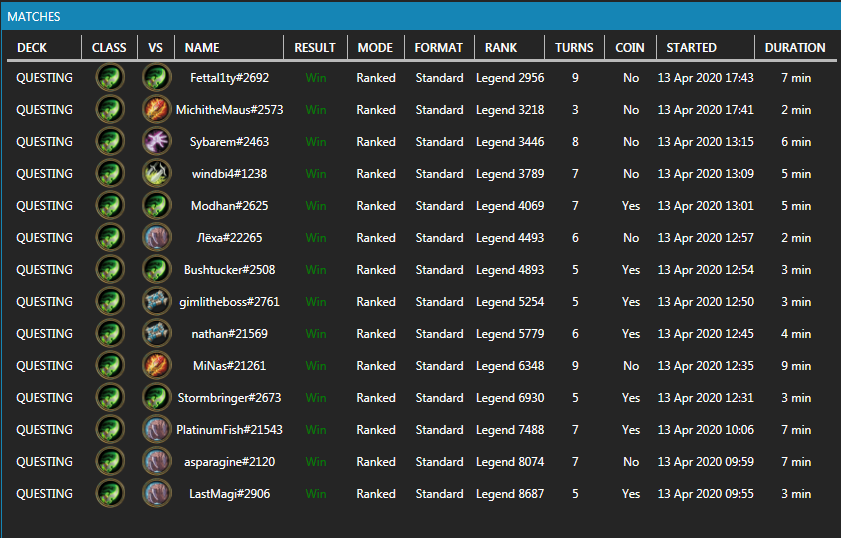
Task: Click player class icon in Fettal1ty#2692 row
Action: [x=110, y=78]
